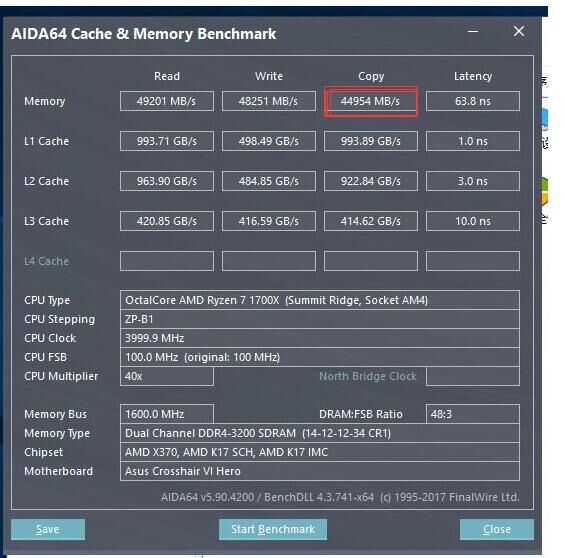Click Start Benchmark button
565x558 pixels.
tap(273, 529)
